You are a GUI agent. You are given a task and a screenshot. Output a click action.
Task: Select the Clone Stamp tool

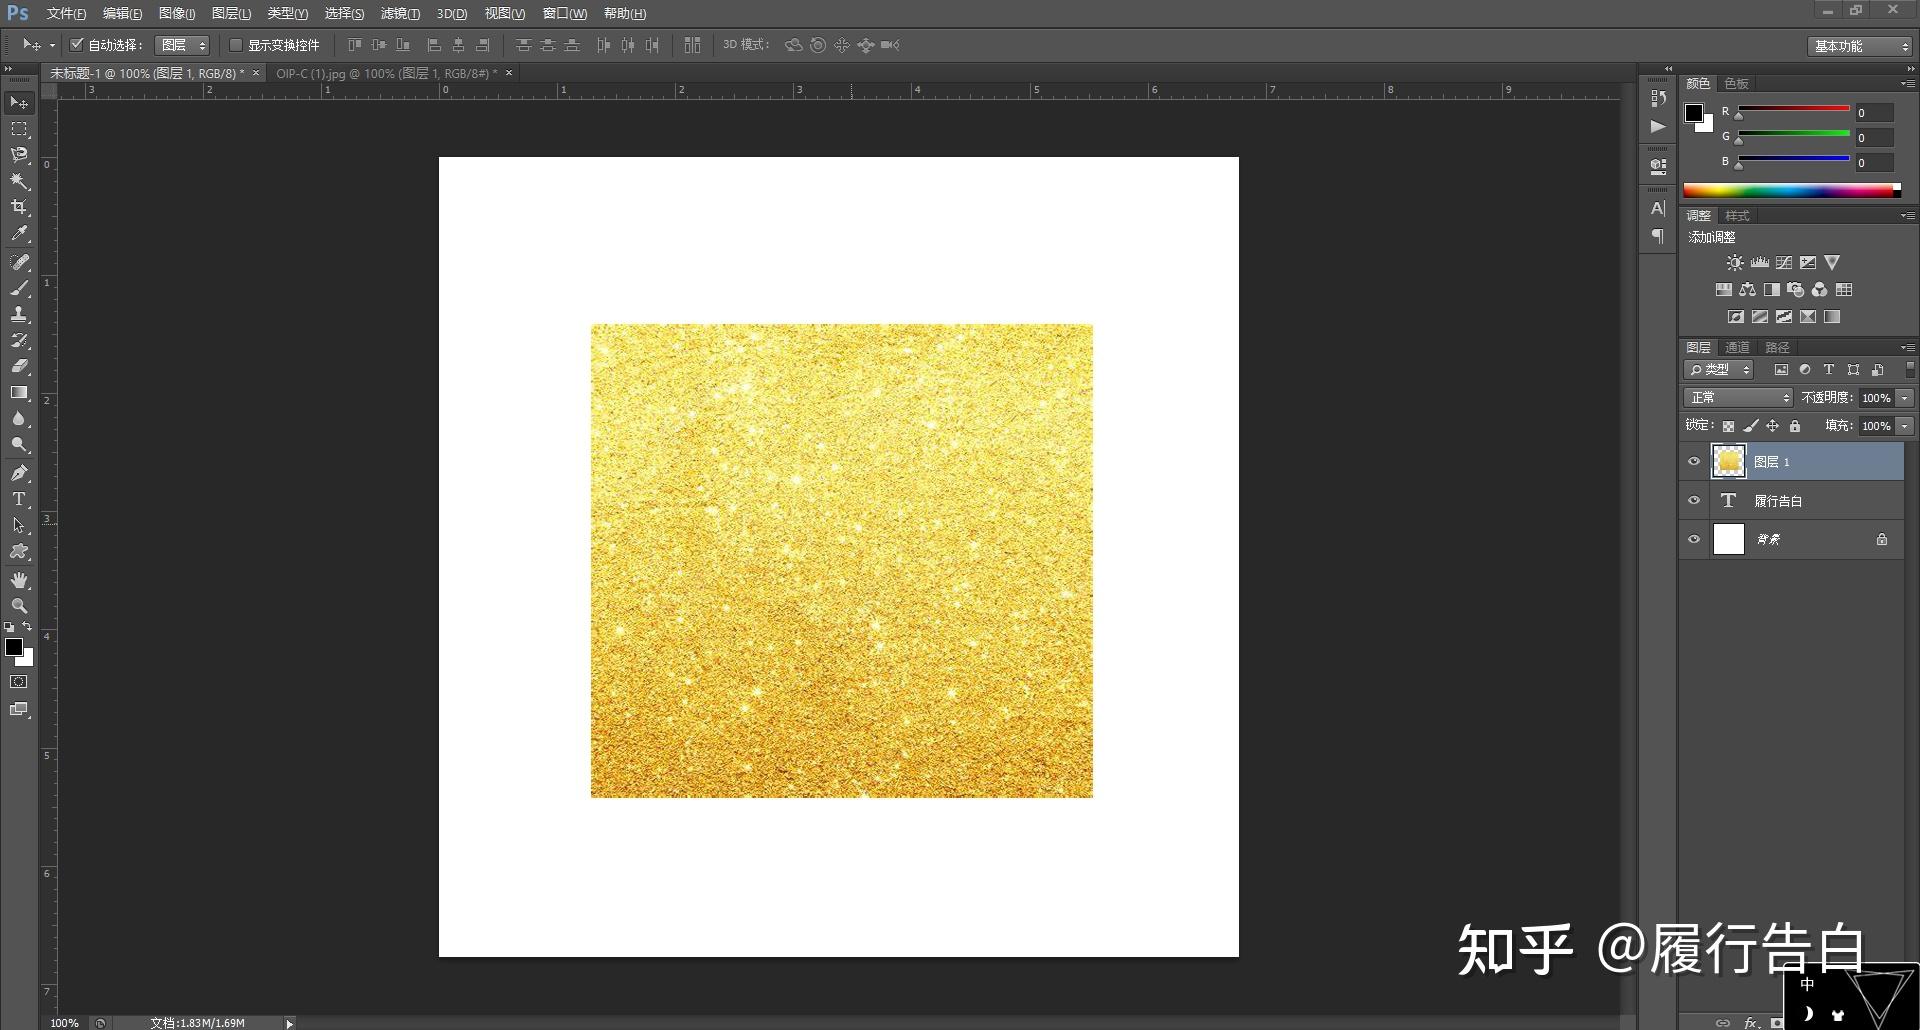pos(19,314)
